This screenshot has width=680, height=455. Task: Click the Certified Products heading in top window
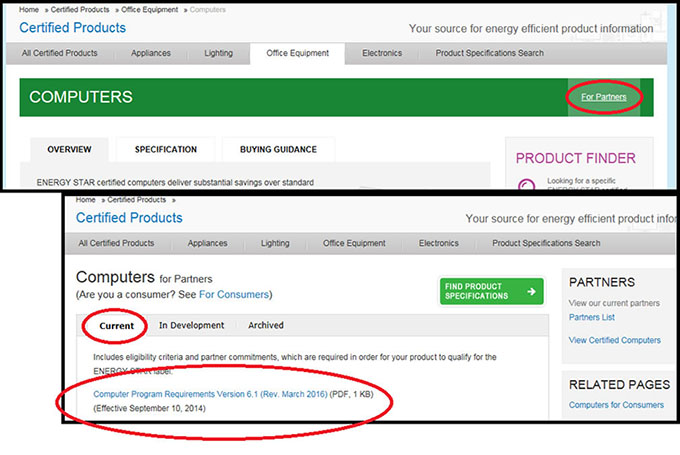pos(72,28)
